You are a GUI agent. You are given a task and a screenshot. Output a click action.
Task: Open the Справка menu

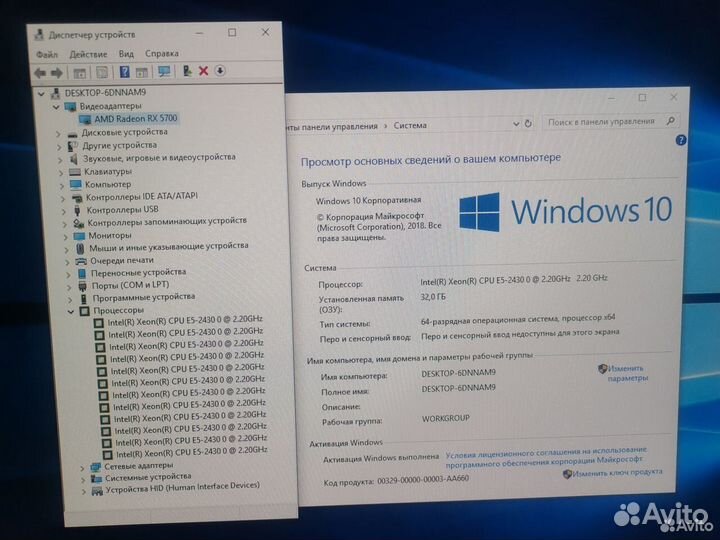(x=162, y=53)
